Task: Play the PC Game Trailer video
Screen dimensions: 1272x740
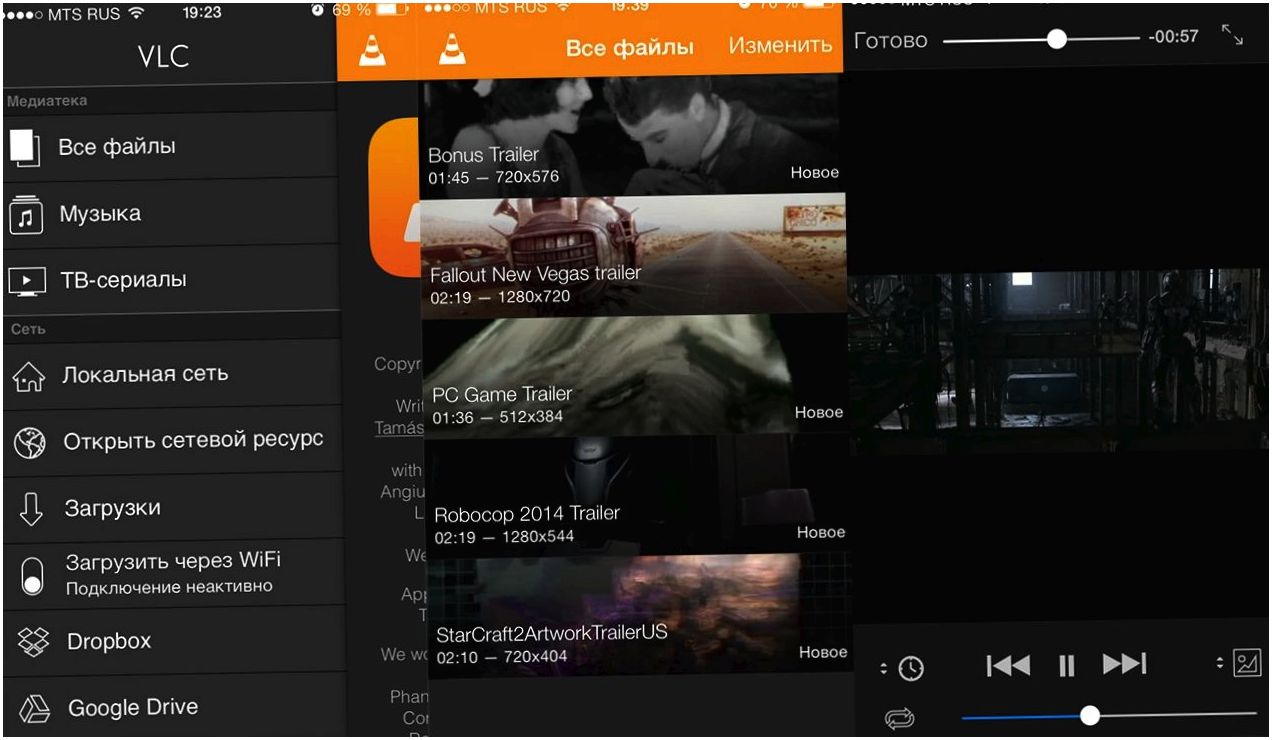Action: [x=635, y=375]
